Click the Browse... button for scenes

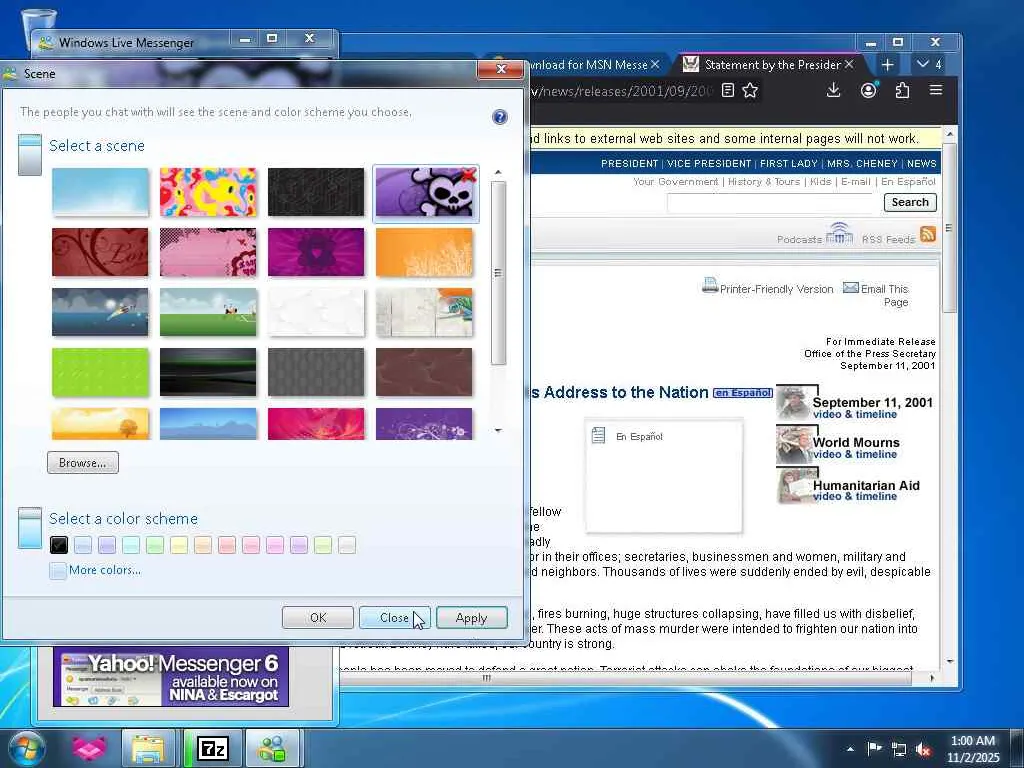(x=82, y=462)
